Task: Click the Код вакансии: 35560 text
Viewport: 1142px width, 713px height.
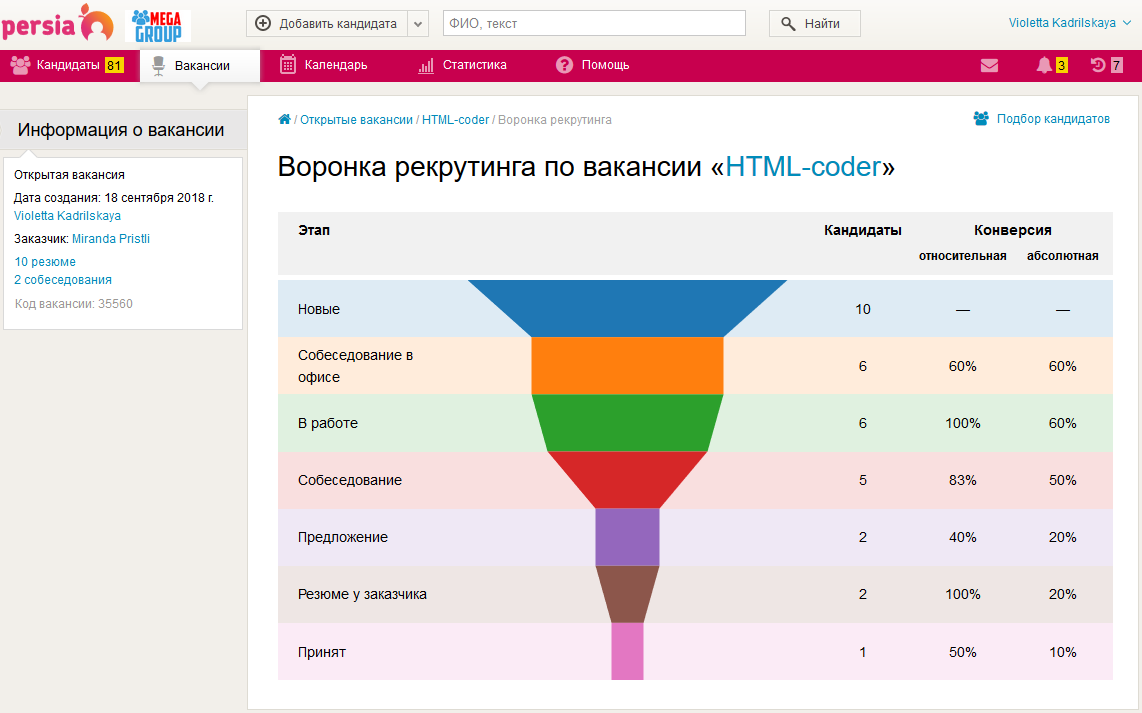Action: pyautogui.click(x=74, y=304)
